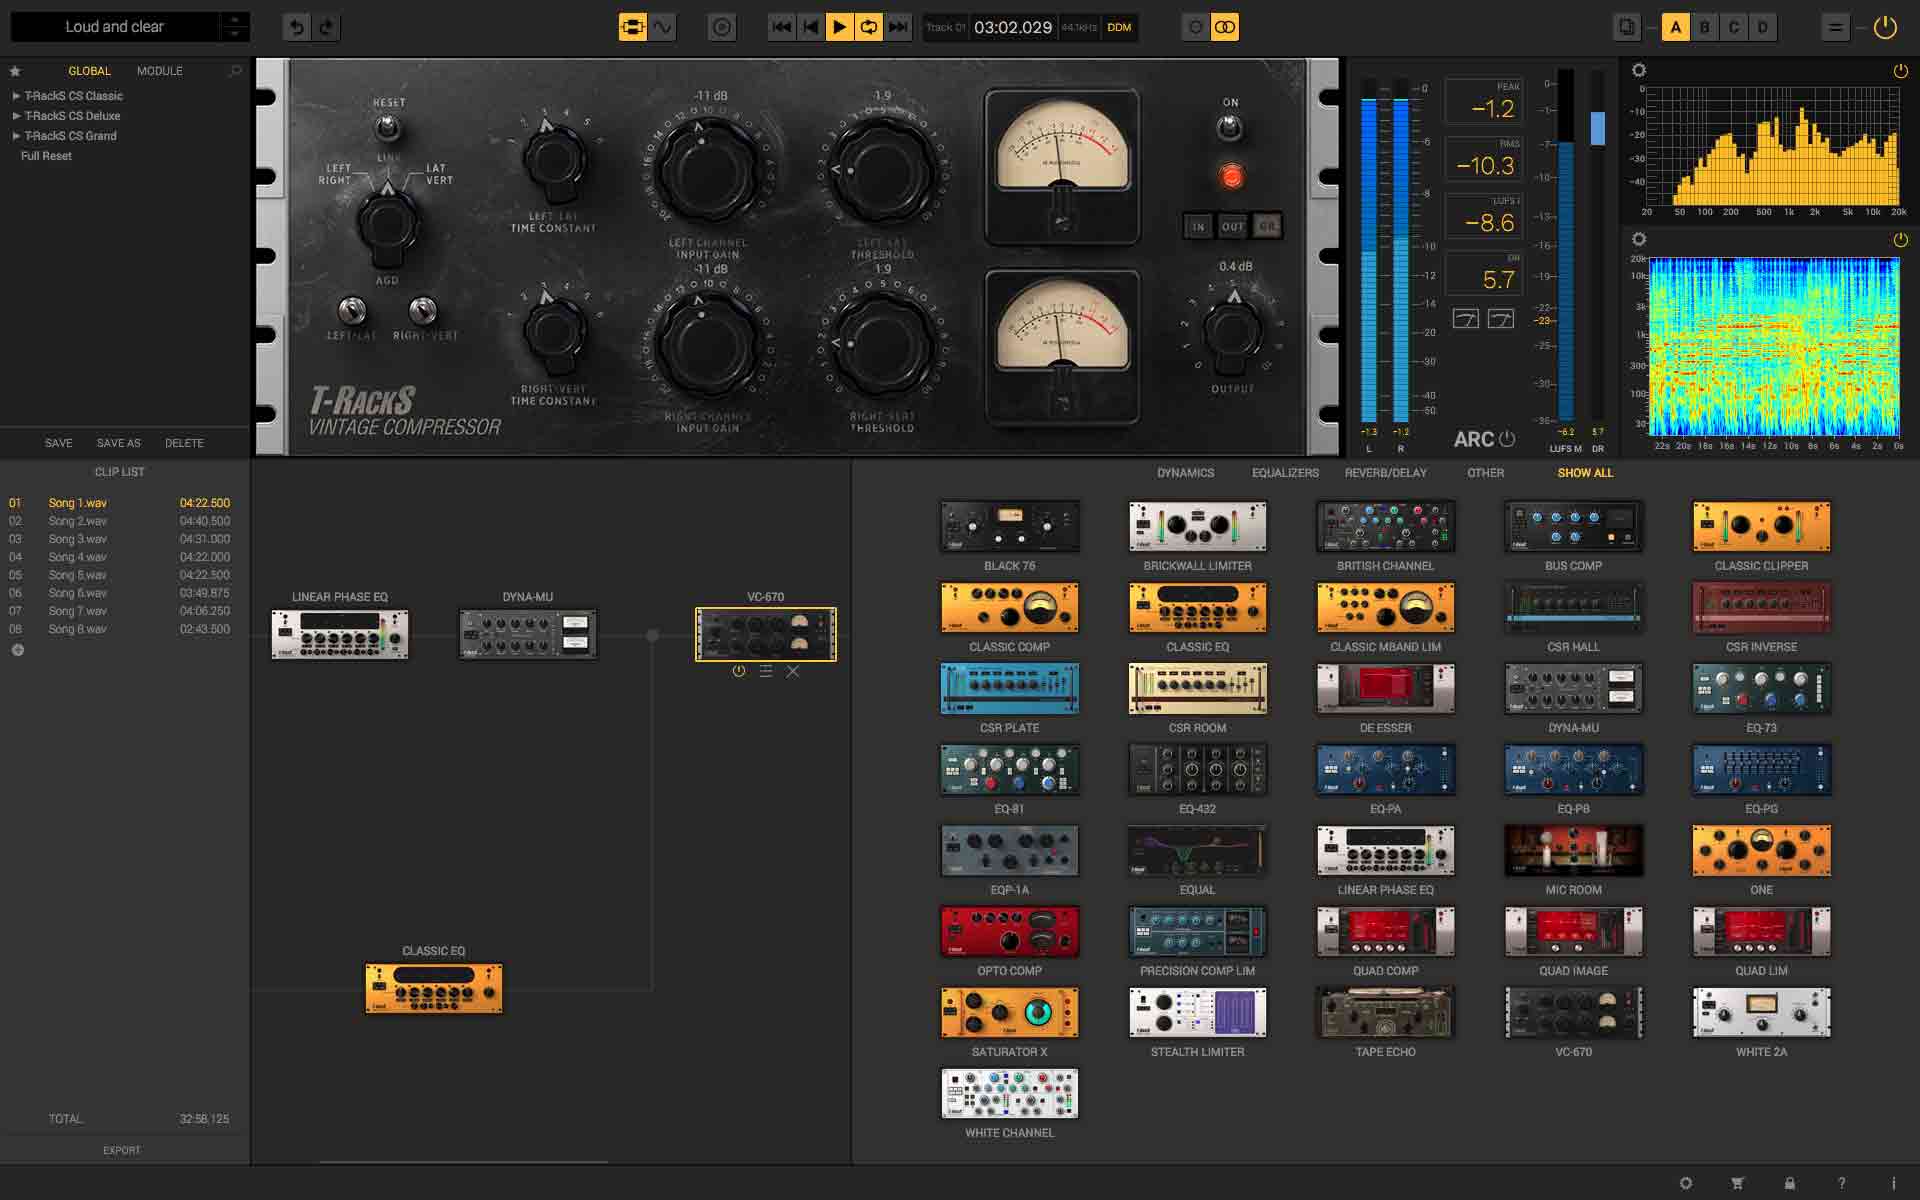Click the undo arrow icon
1920x1200 pixels.
[297, 27]
